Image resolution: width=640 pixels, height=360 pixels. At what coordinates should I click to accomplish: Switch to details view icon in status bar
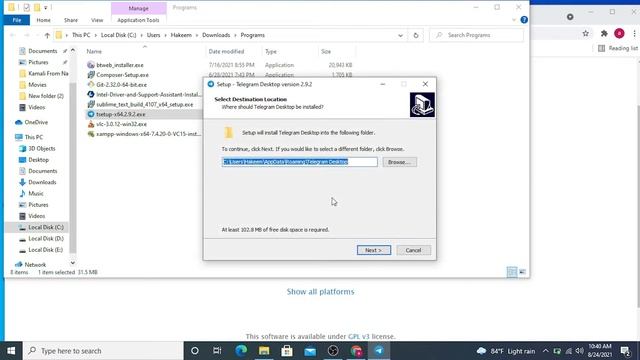(x=511, y=272)
